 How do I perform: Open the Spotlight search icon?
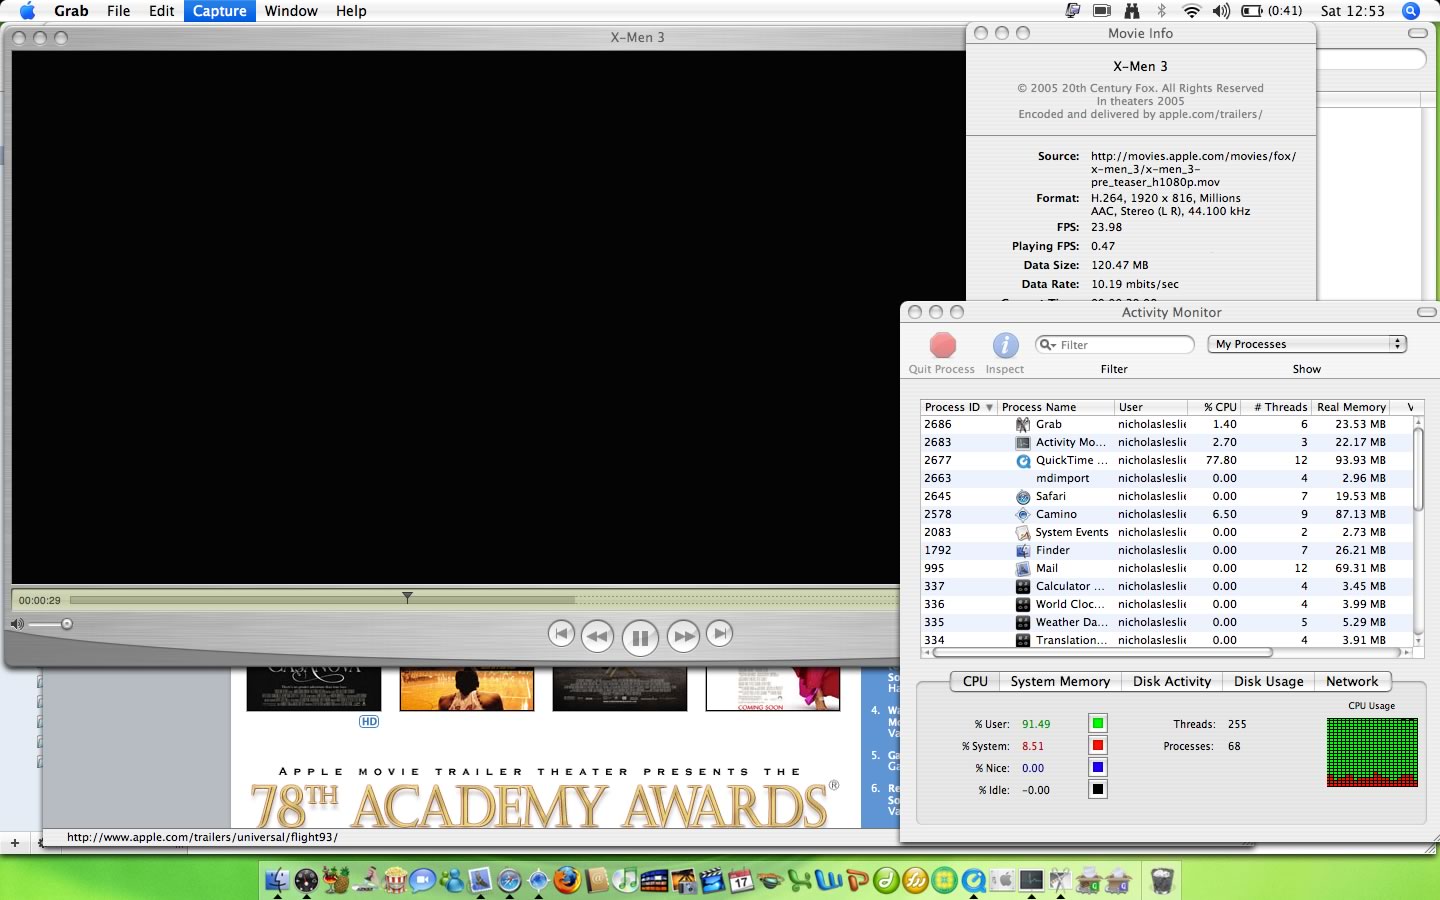pos(1411,11)
